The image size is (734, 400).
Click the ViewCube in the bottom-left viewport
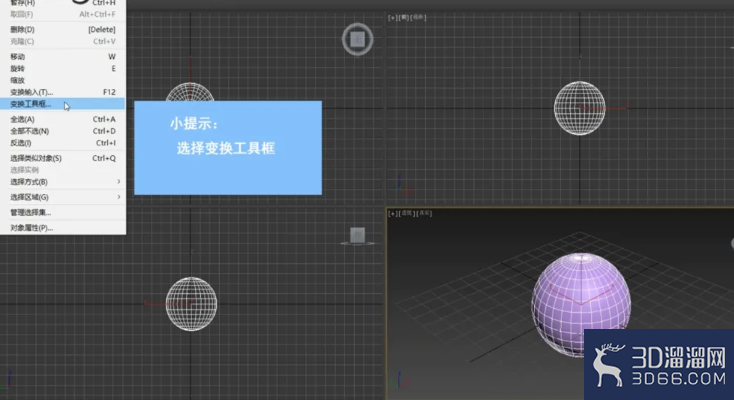(358, 235)
